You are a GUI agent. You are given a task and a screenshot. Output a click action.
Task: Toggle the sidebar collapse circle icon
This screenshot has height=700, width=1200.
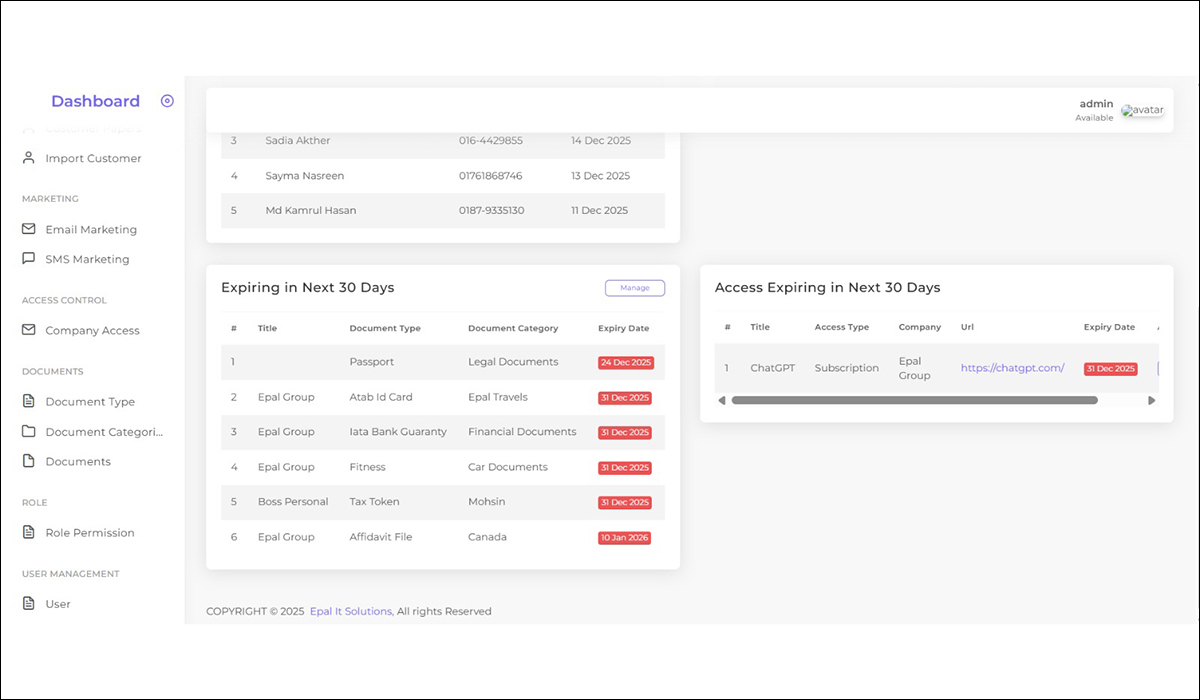point(167,101)
